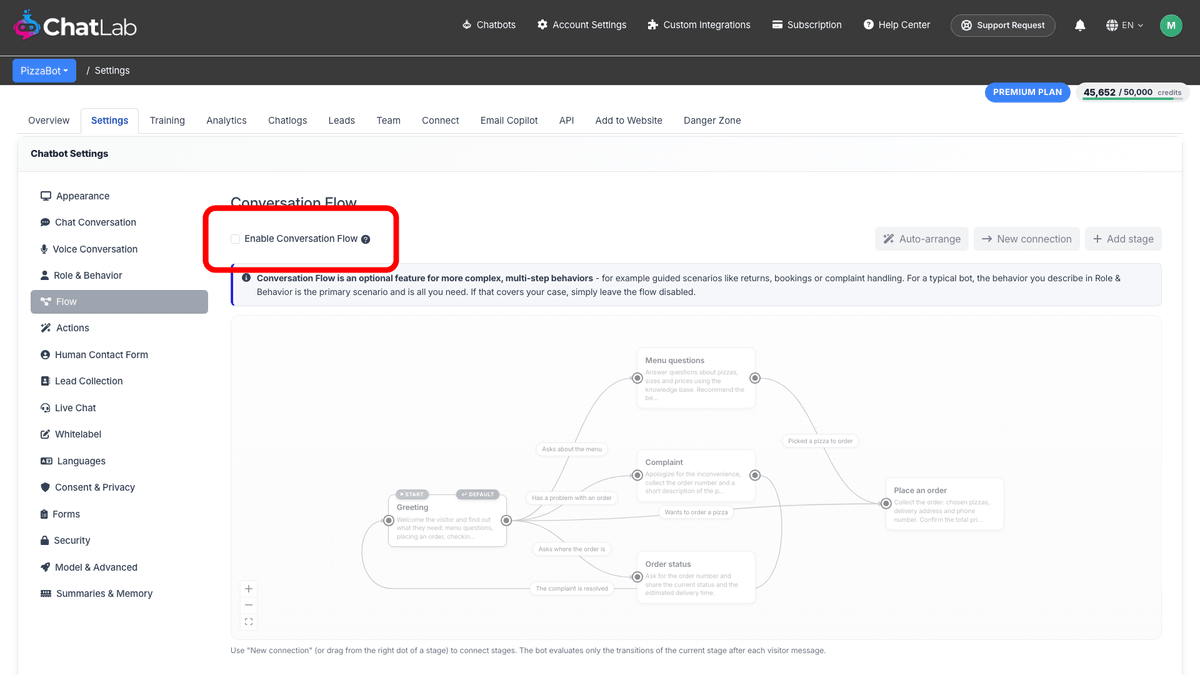Switch to the API tab

click(x=566, y=120)
